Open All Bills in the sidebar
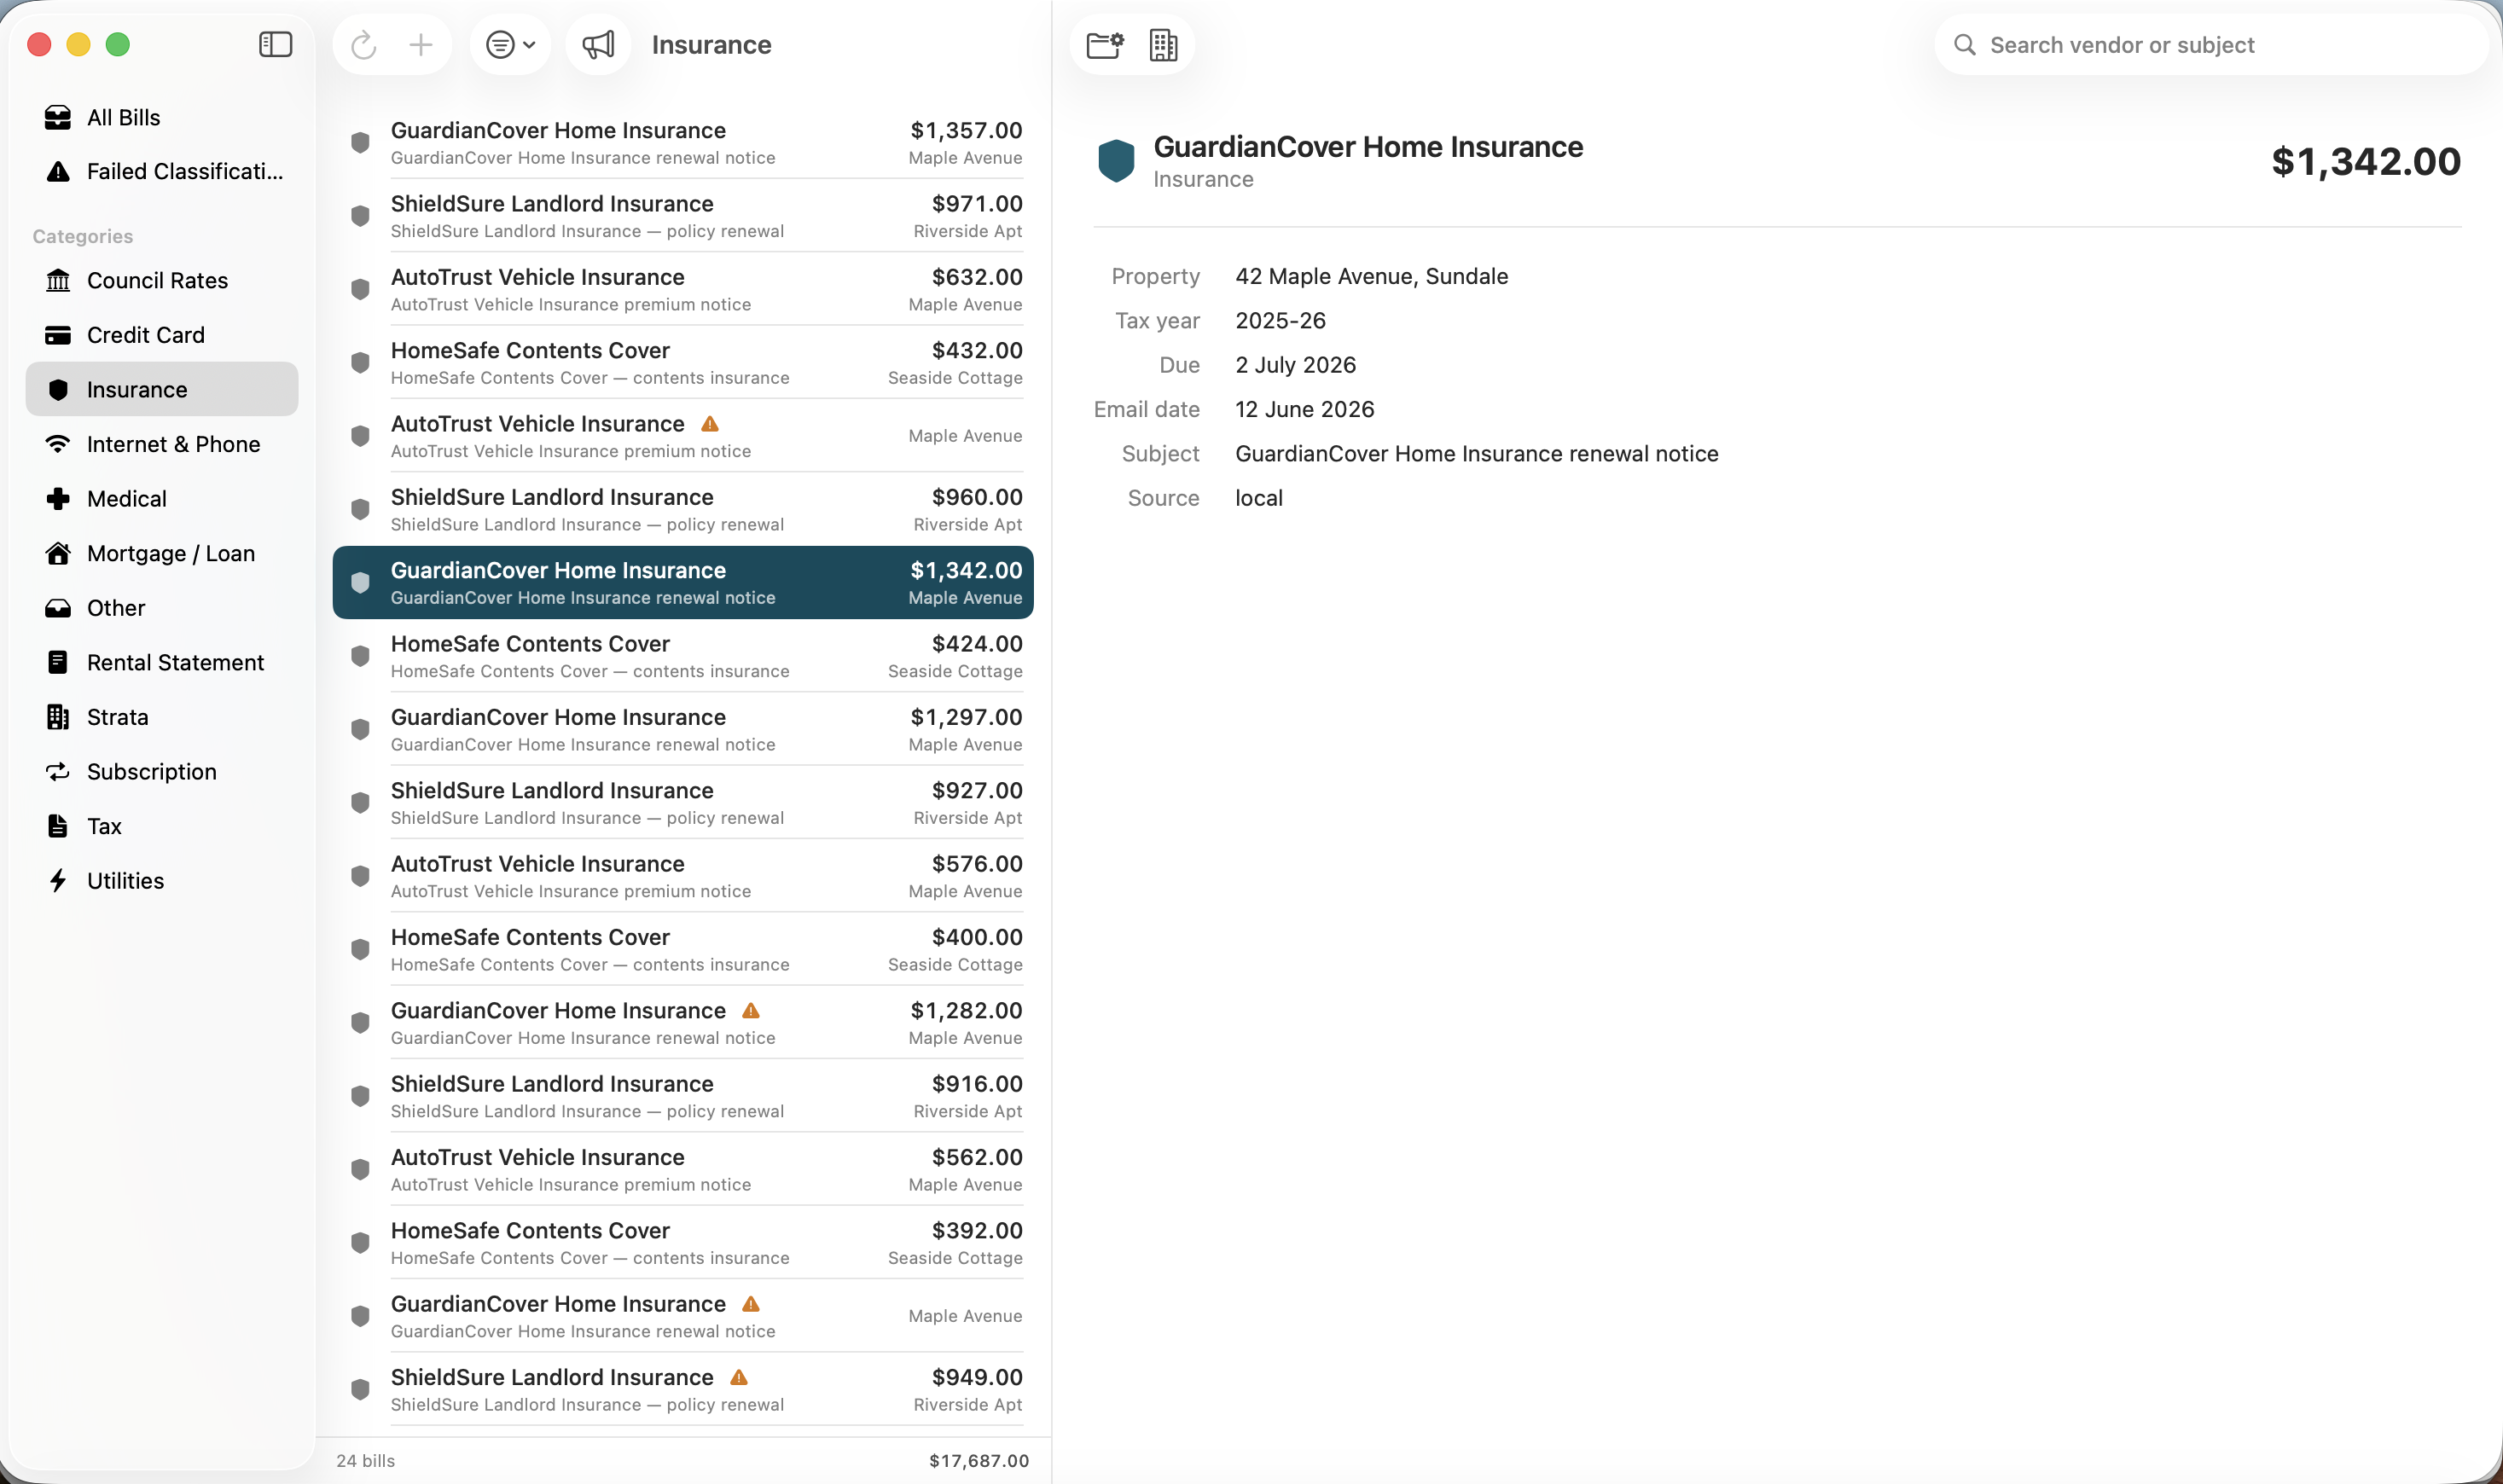 [162, 117]
